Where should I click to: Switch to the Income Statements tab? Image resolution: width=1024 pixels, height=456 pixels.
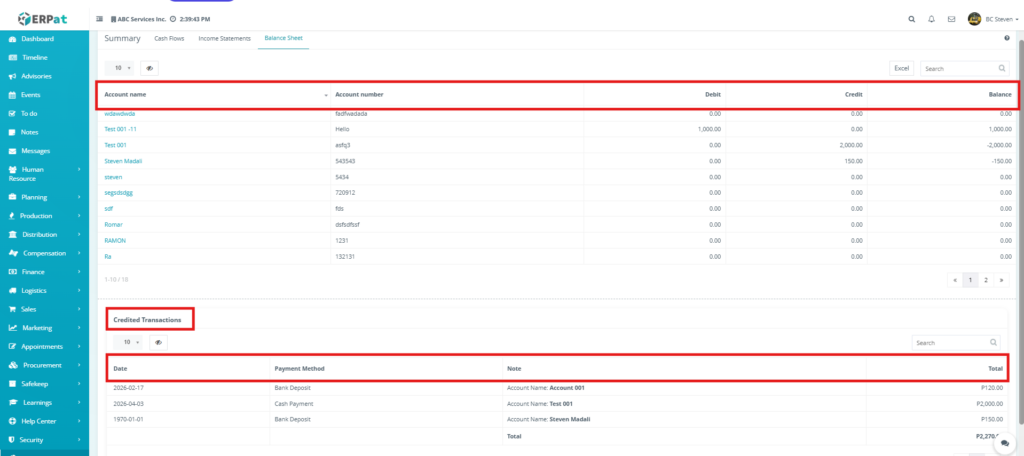pos(224,38)
